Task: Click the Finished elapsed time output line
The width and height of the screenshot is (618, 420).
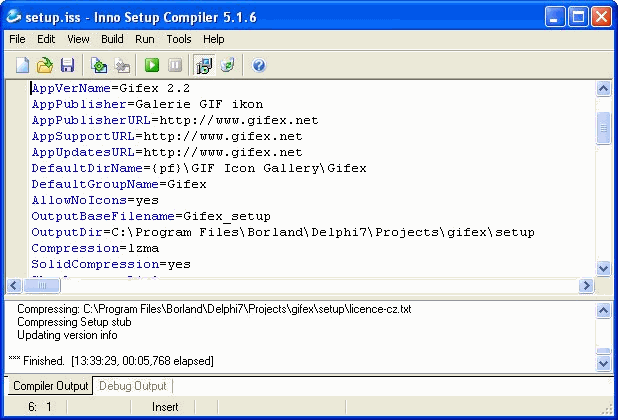Action: (111, 361)
